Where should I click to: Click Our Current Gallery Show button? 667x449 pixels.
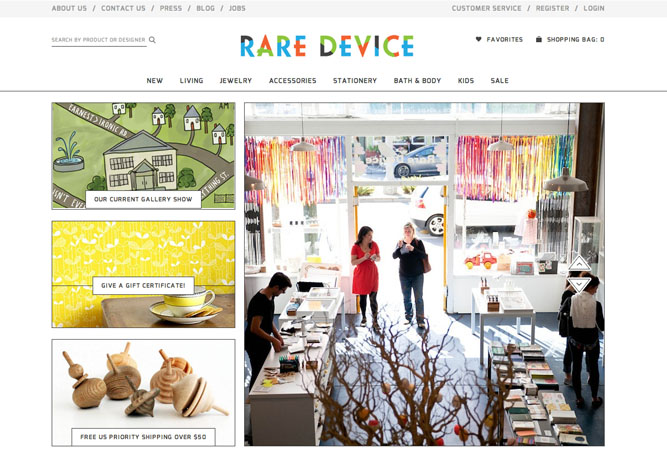(143, 199)
